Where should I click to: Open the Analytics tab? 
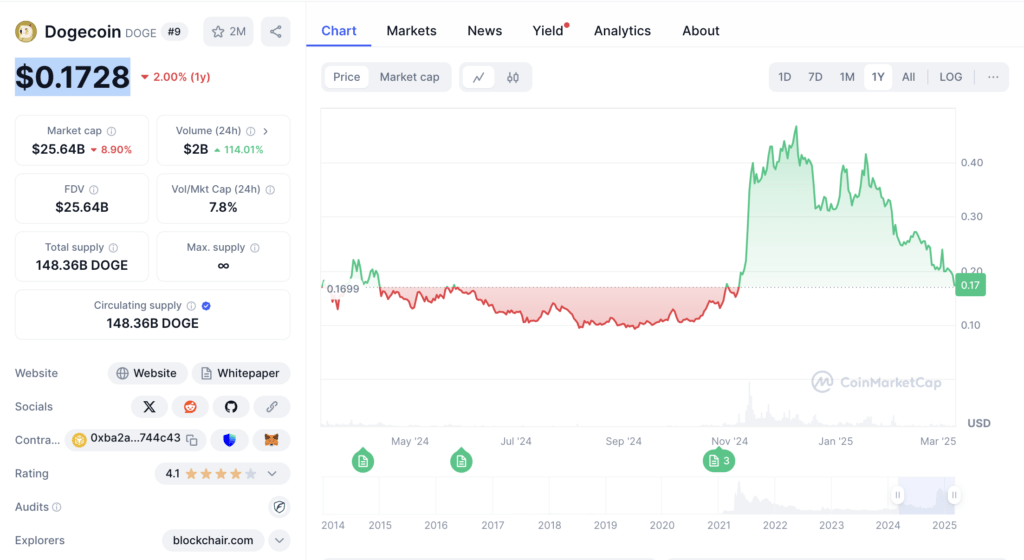click(x=622, y=31)
